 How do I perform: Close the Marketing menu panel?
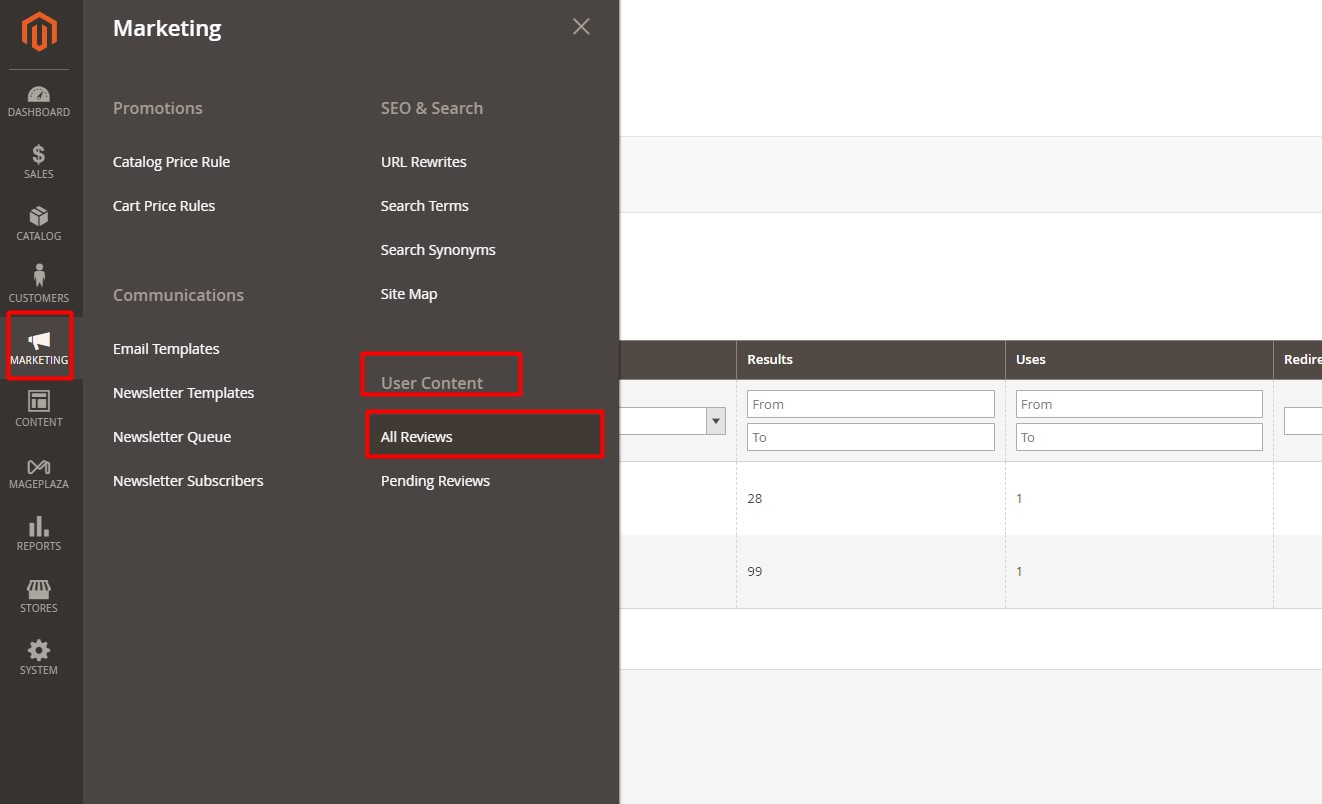coord(581,27)
